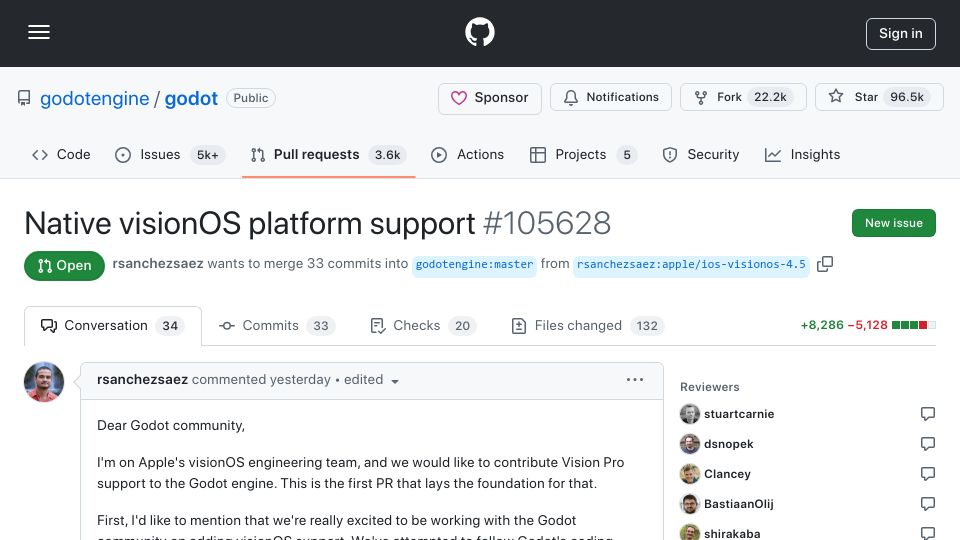Click the rsanchezsaez author link in merge line
Image resolution: width=960 pixels, height=540 pixels.
click(157, 263)
